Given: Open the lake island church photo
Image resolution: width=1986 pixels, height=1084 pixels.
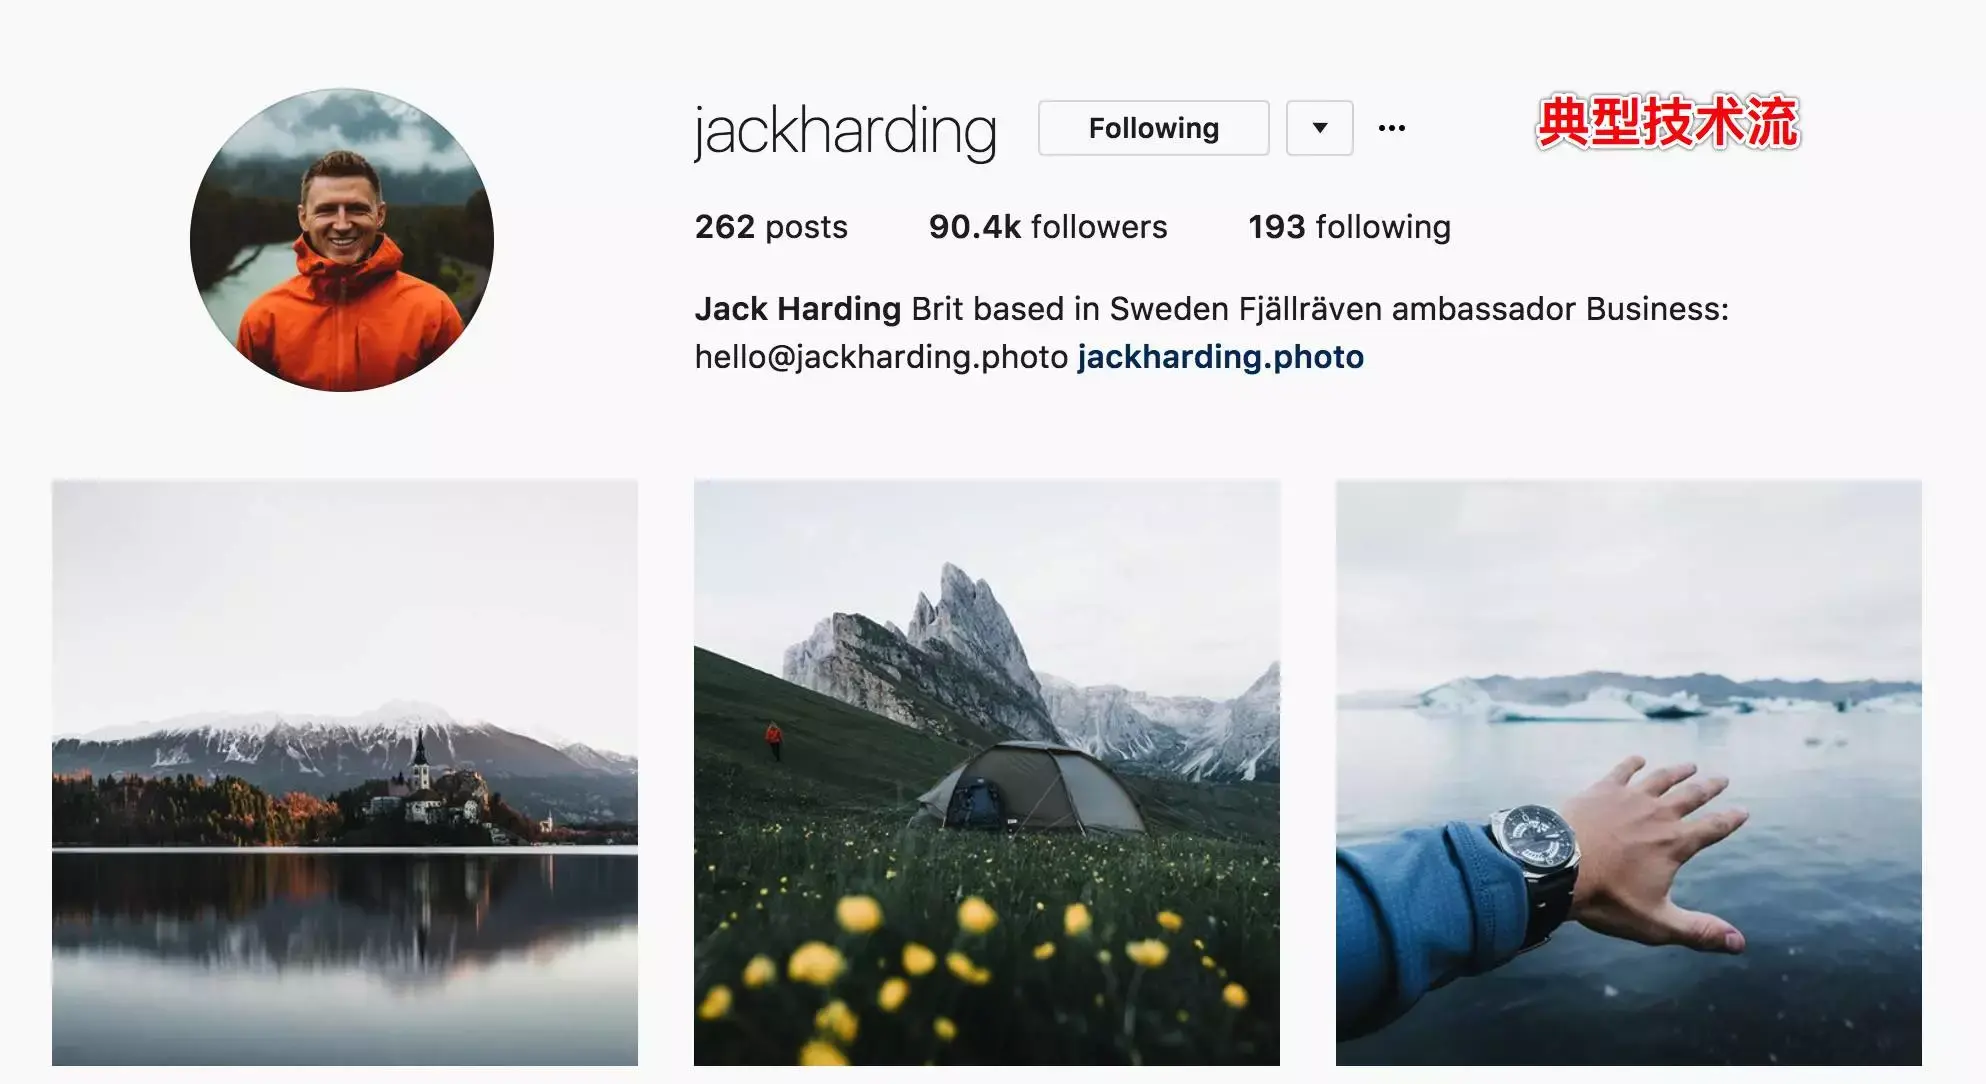Looking at the screenshot, I should click(x=345, y=772).
